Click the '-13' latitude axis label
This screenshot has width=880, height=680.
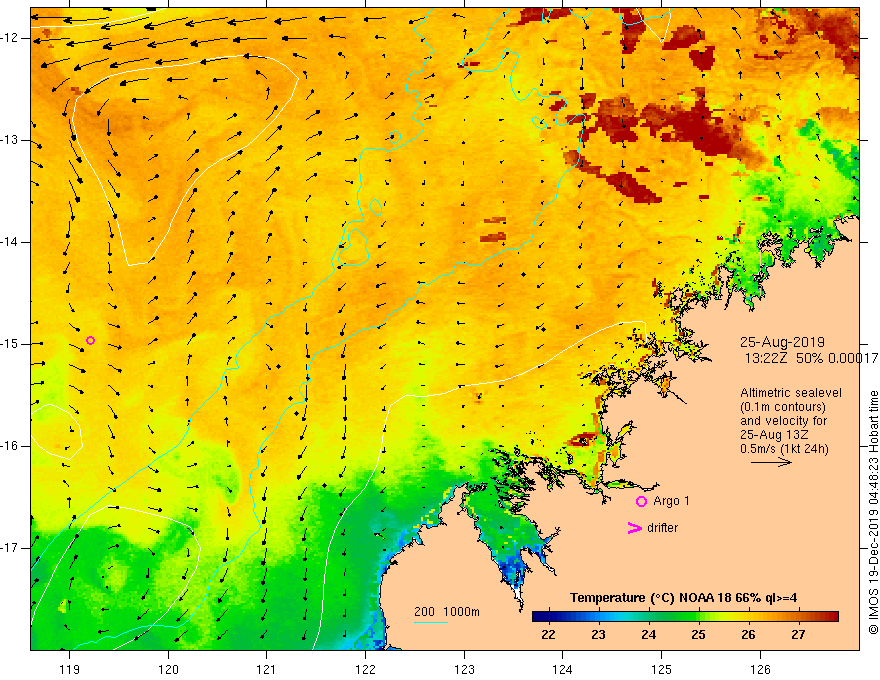pyautogui.click(x=11, y=140)
